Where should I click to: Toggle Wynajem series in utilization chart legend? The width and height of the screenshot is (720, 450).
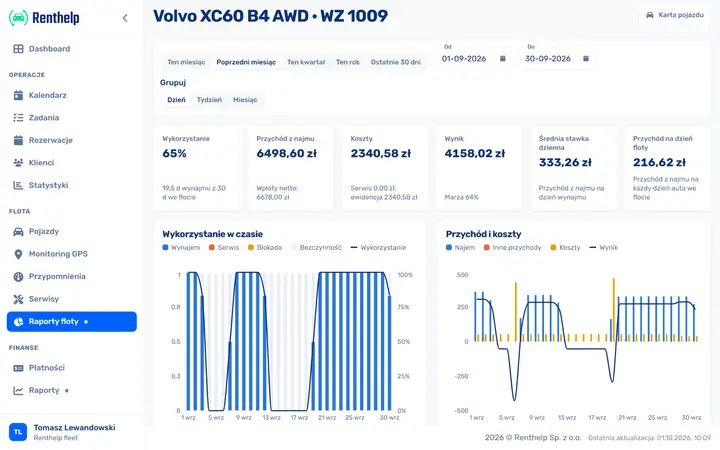pos(181,248)
